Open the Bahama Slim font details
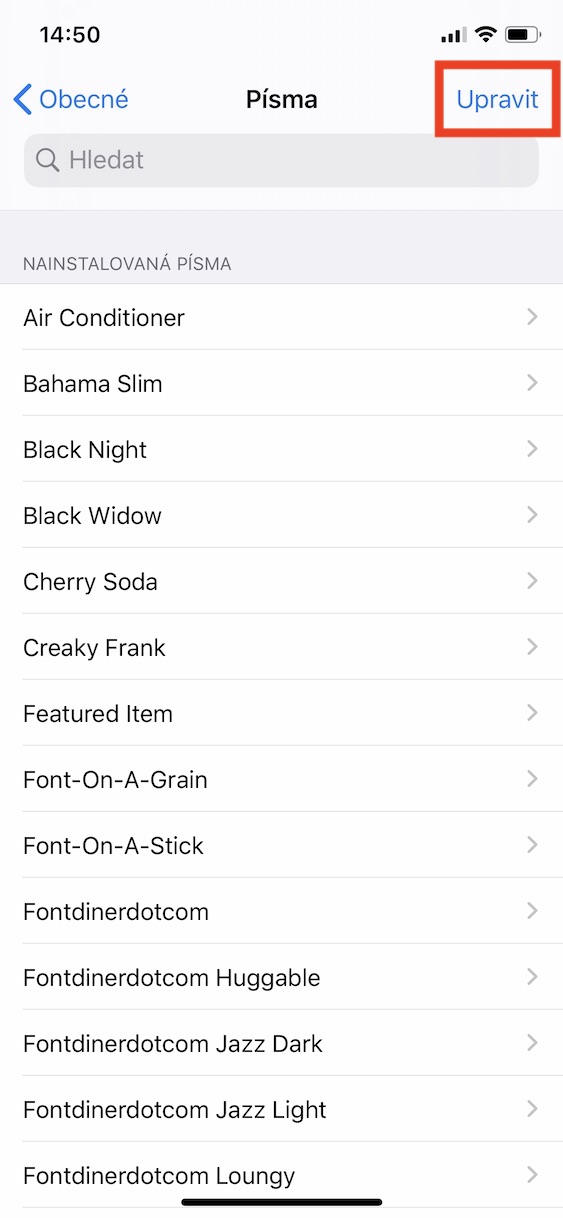Image resolution: width=563 pixels, height=1218 pixels. pyautogui.click(x=281, y=383)
